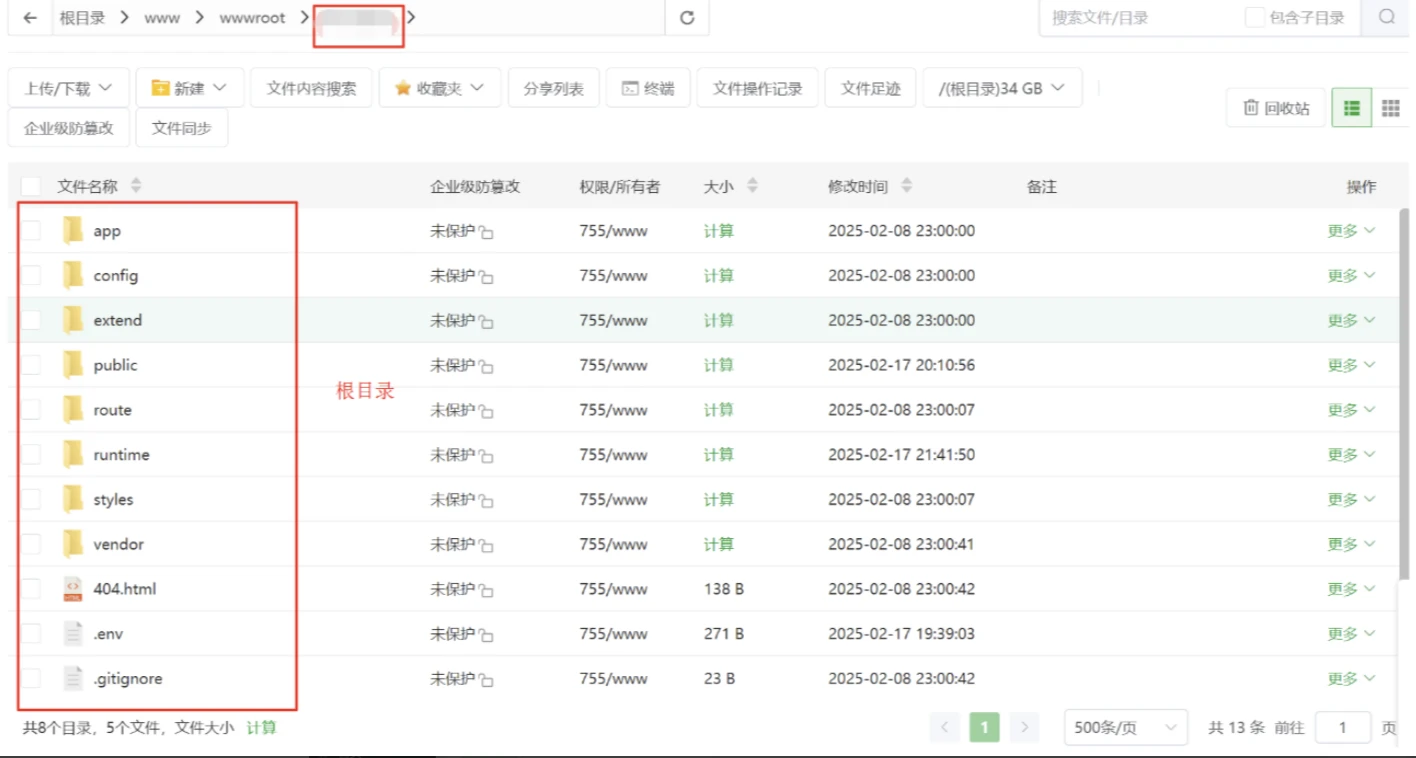Open the 终端 terminal icon button
The image size is (1416, 758).
click(x=648, y=87)
